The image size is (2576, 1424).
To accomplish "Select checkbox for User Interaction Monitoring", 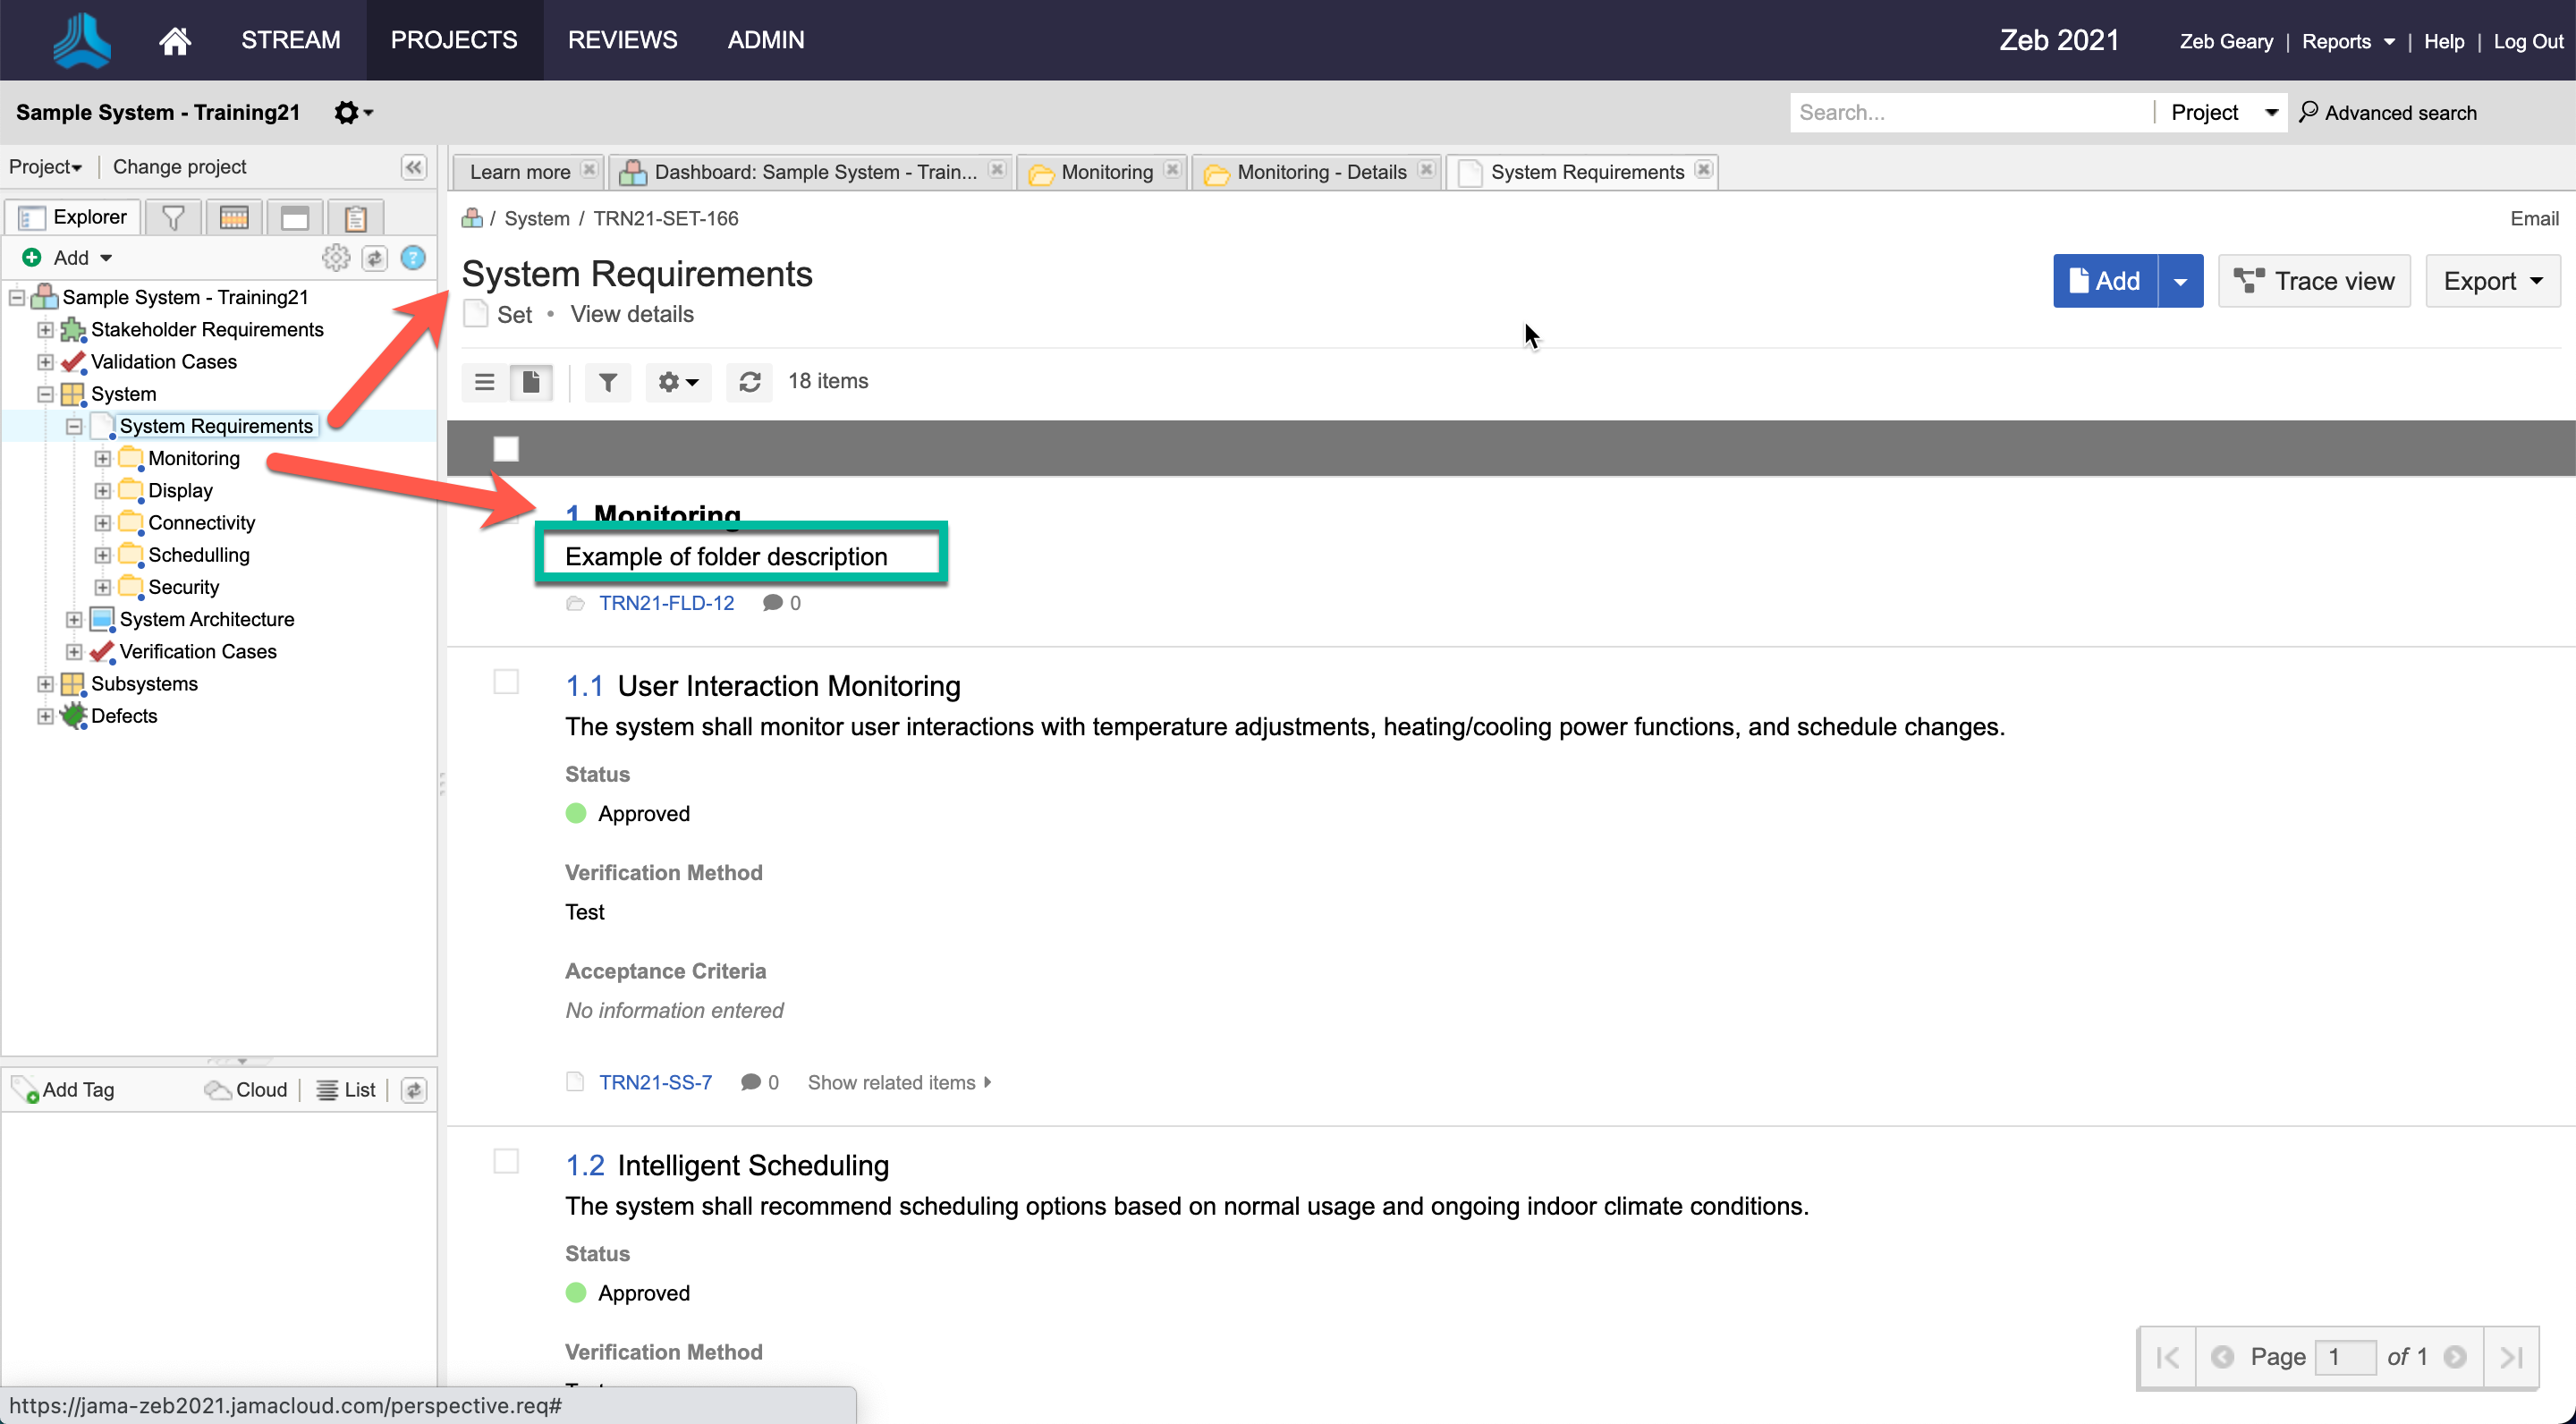I will pyautogui.click(x=507, y=682).
